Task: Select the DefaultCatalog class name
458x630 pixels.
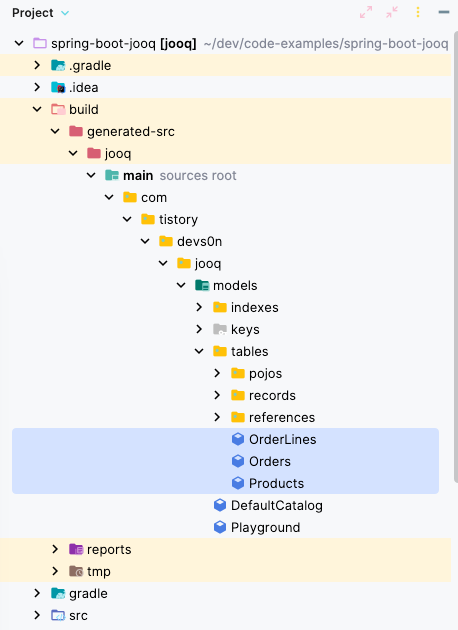Action: [x=277, y=505]
